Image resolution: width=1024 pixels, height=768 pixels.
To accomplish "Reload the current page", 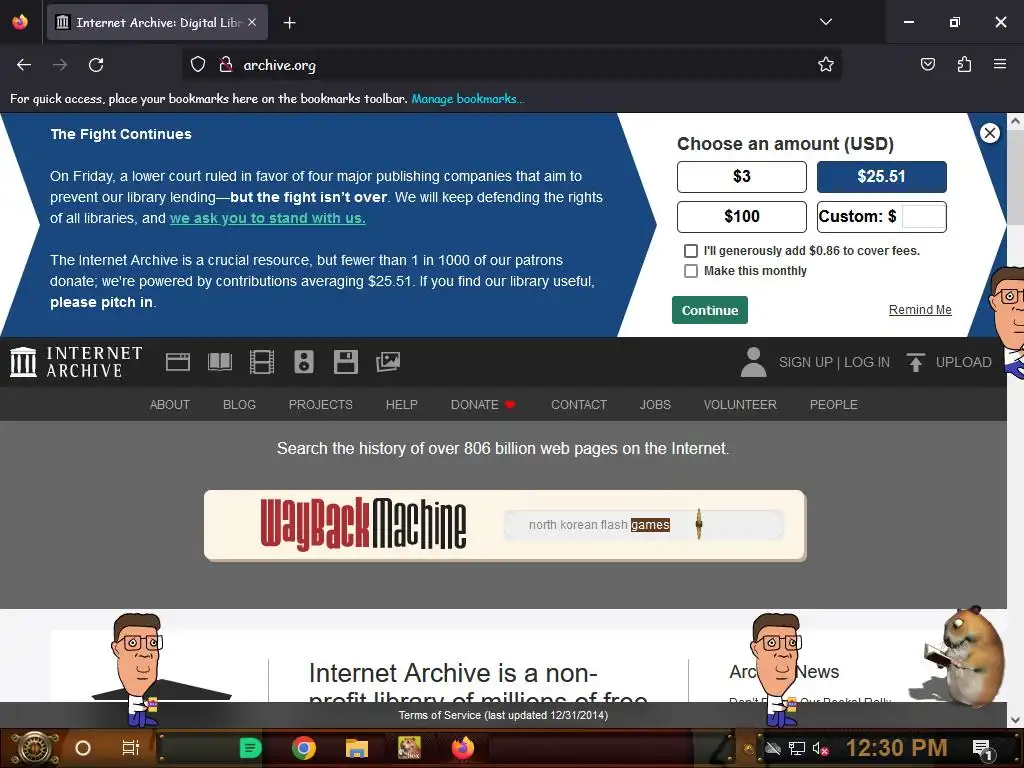I will pyautogui.click(x=96, y=65).
